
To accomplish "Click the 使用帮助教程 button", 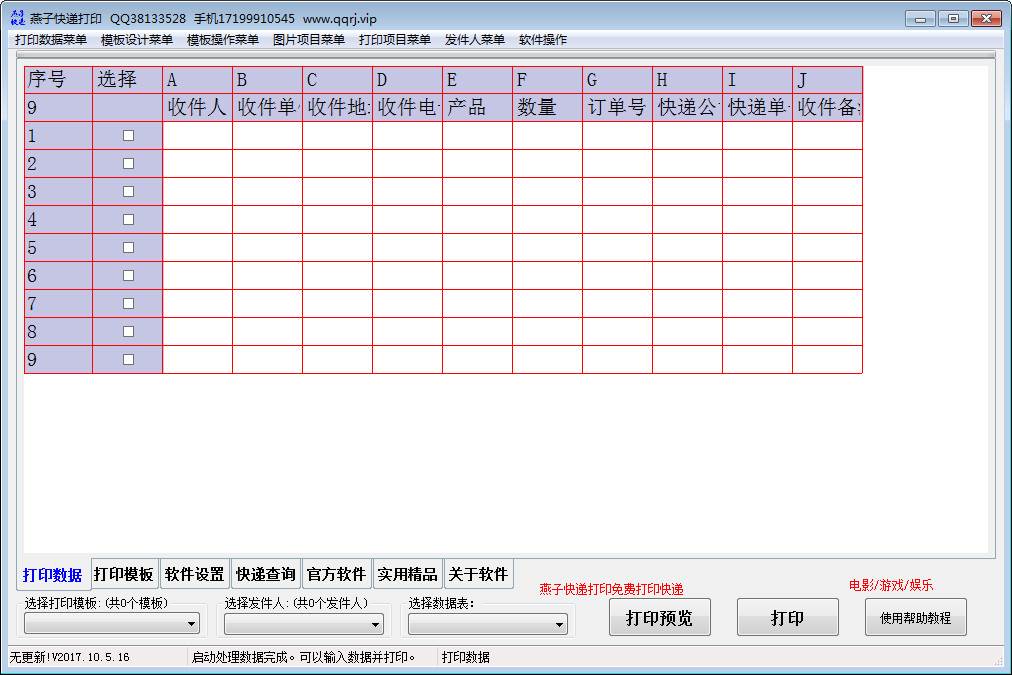I will (914, 617).
